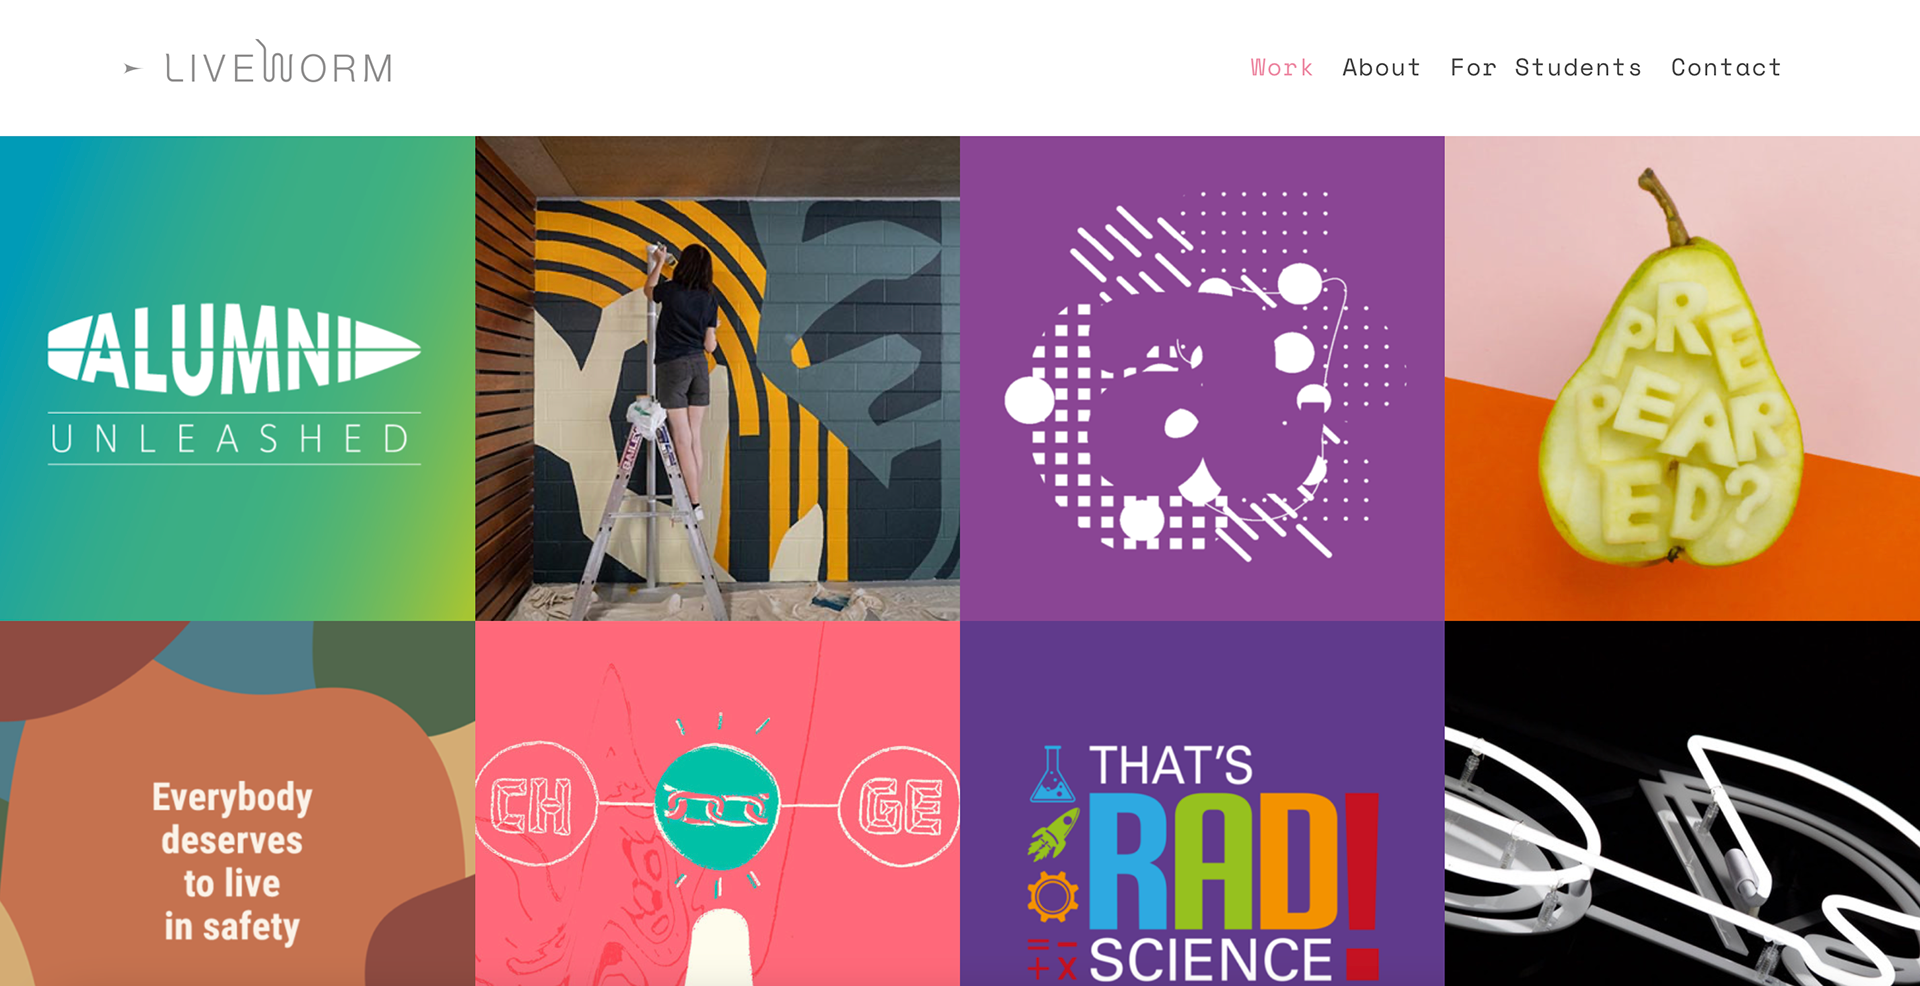Click the red math symbols icon
The image size is (1920, 986).
[1052, 957]
